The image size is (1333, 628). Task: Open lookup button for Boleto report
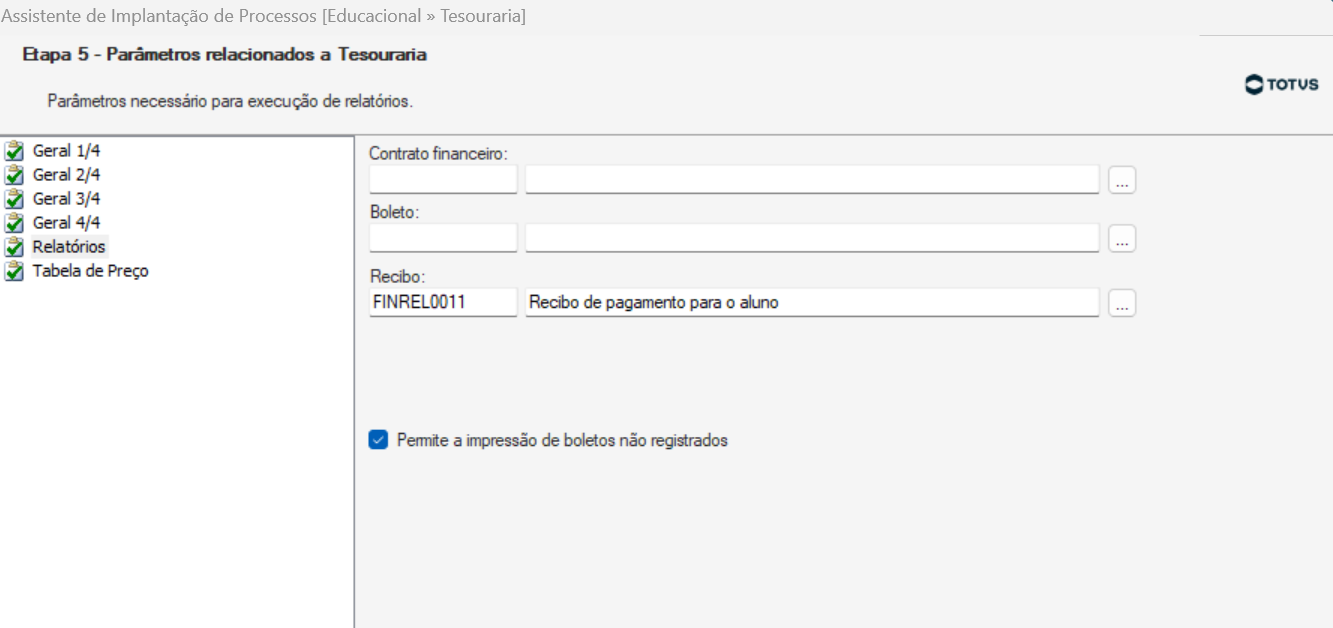click(1122, 238)
